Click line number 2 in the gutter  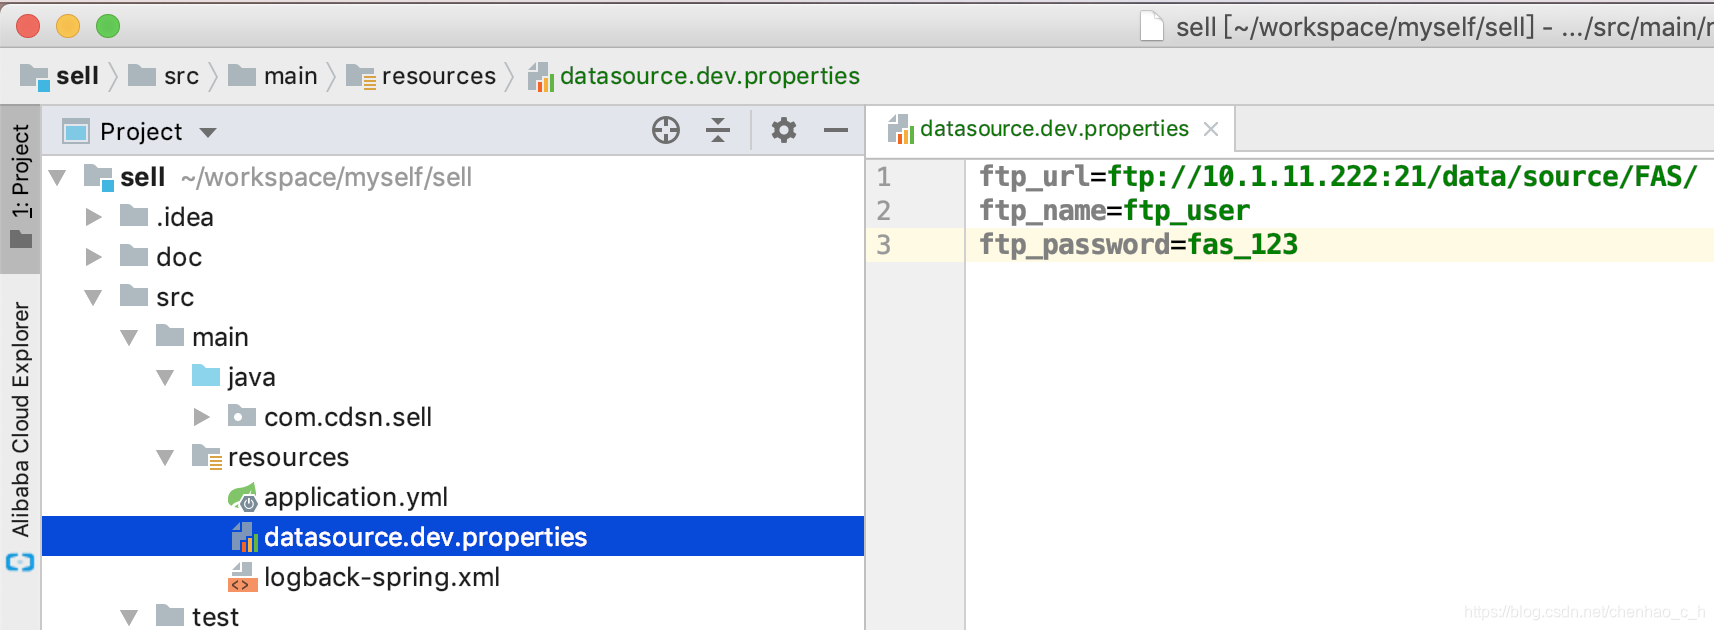pyautogui.click(x=883, y=211)
